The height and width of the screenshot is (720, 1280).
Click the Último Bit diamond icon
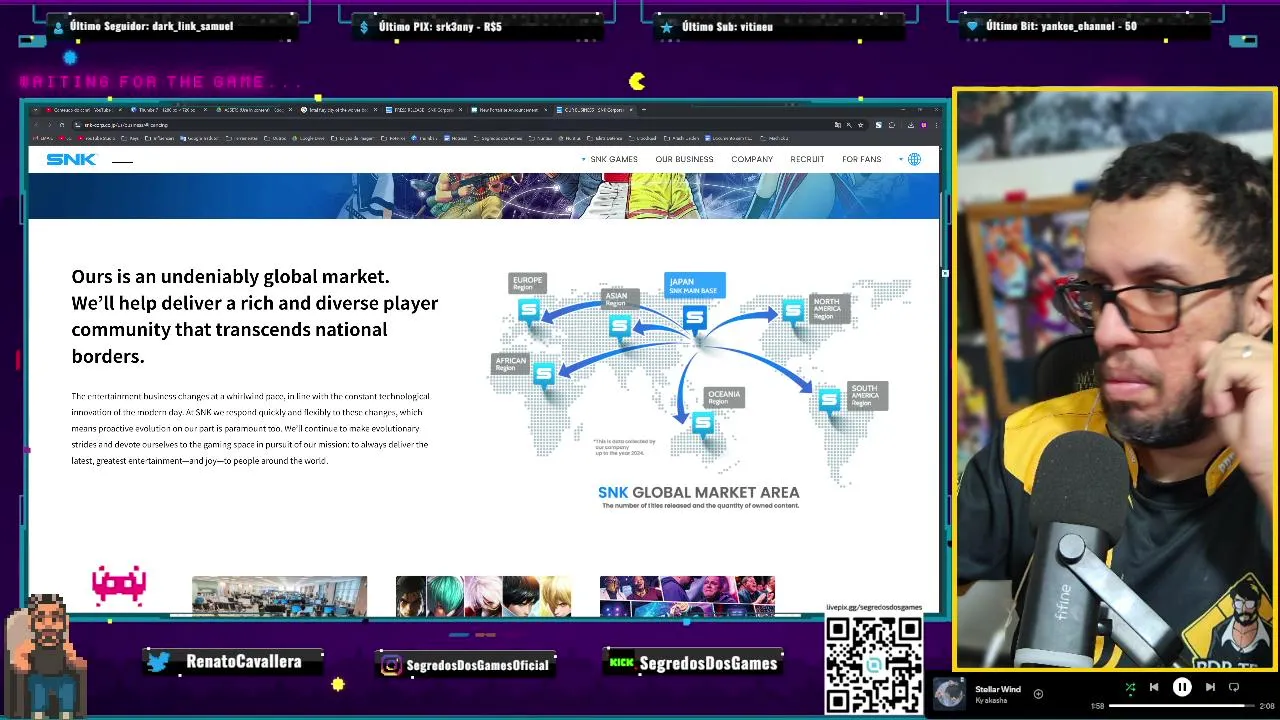click(x=971, y=27)
